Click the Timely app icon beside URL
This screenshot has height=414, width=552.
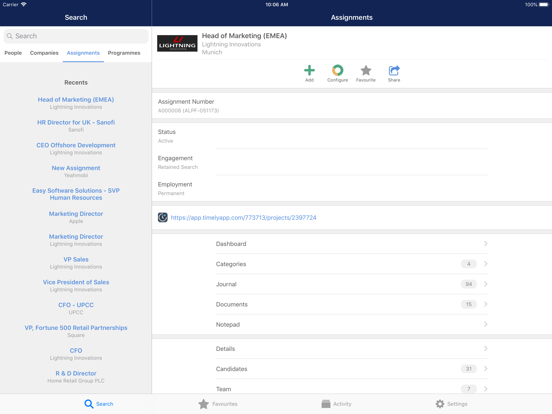pyautogui.click(x=163, y=217)
